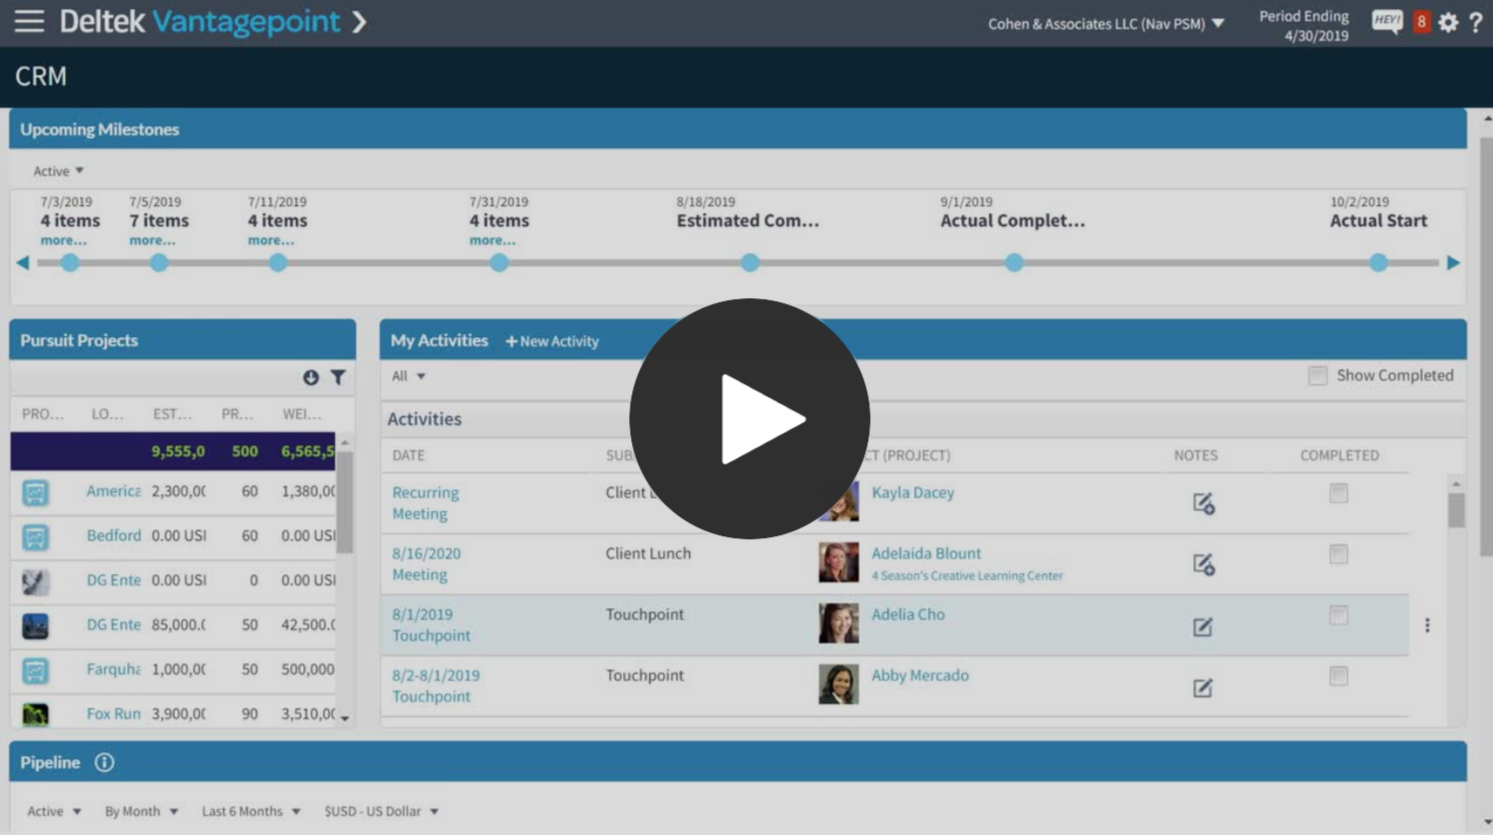Open the help question mark icon
This screenshot has width=1493, height=835.
[1476, 22]
